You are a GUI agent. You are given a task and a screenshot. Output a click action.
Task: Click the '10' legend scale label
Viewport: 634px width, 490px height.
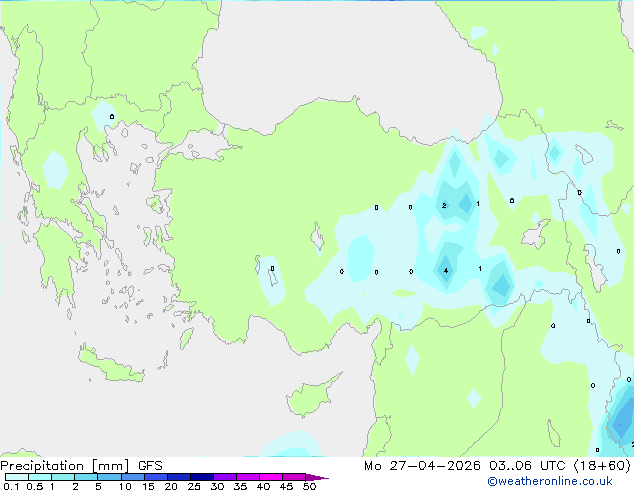[x=125, y=486]
